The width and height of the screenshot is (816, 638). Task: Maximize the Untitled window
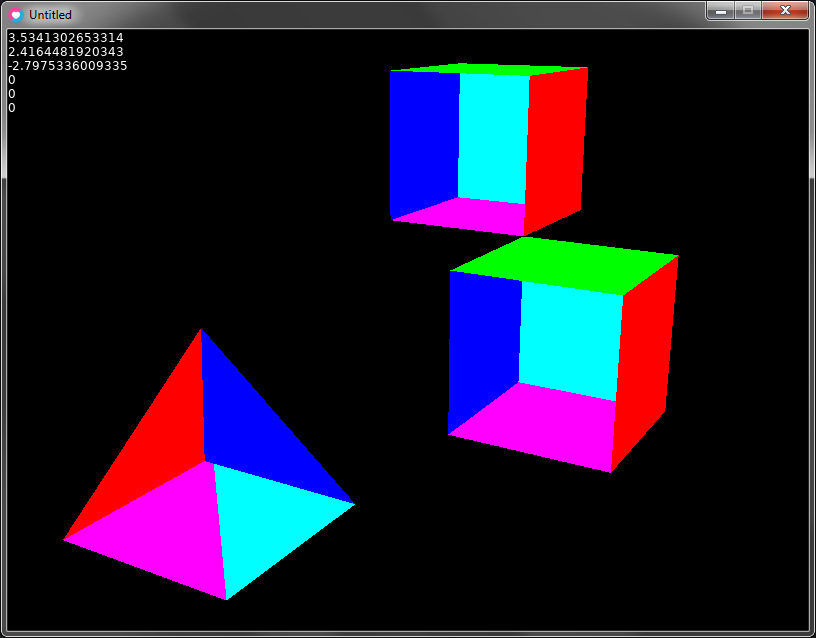point(748,10)
